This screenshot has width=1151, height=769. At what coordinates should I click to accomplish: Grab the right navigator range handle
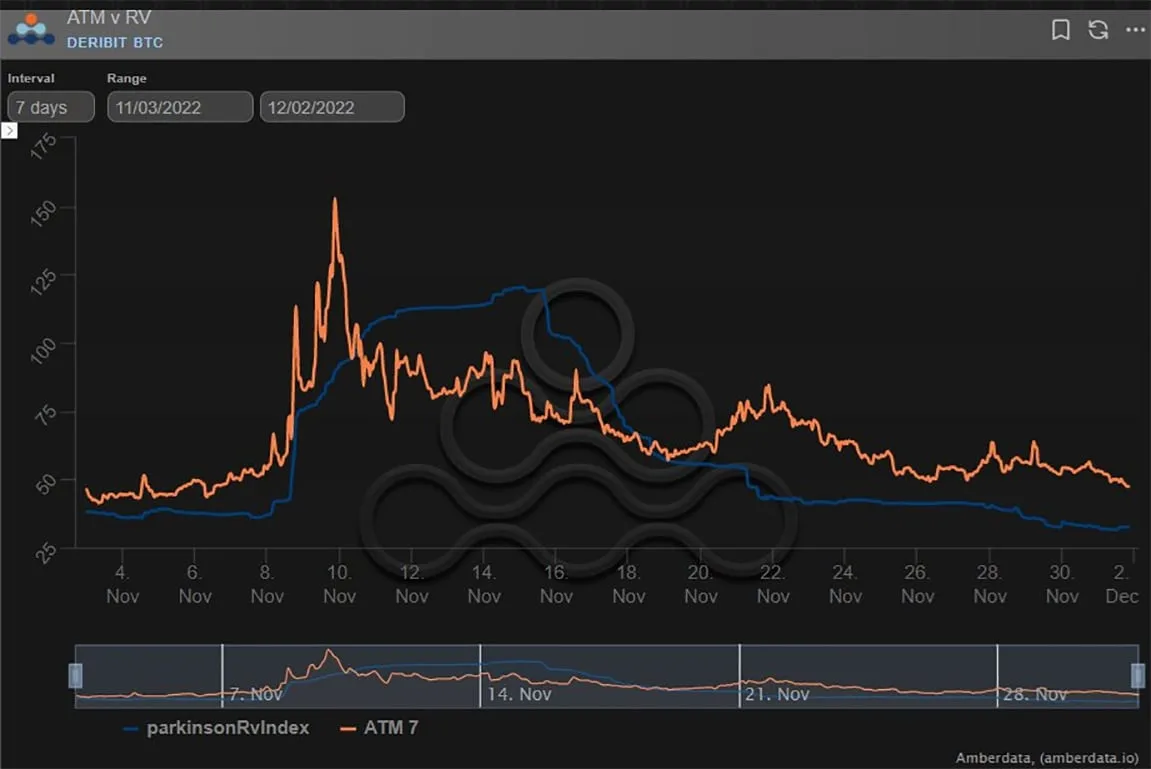click(1138, 676)
